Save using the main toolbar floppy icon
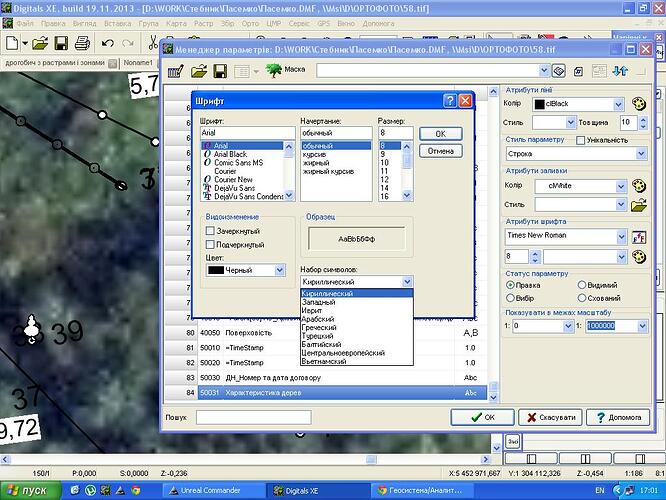The image size is (666, 500). (x=61, y=43)
